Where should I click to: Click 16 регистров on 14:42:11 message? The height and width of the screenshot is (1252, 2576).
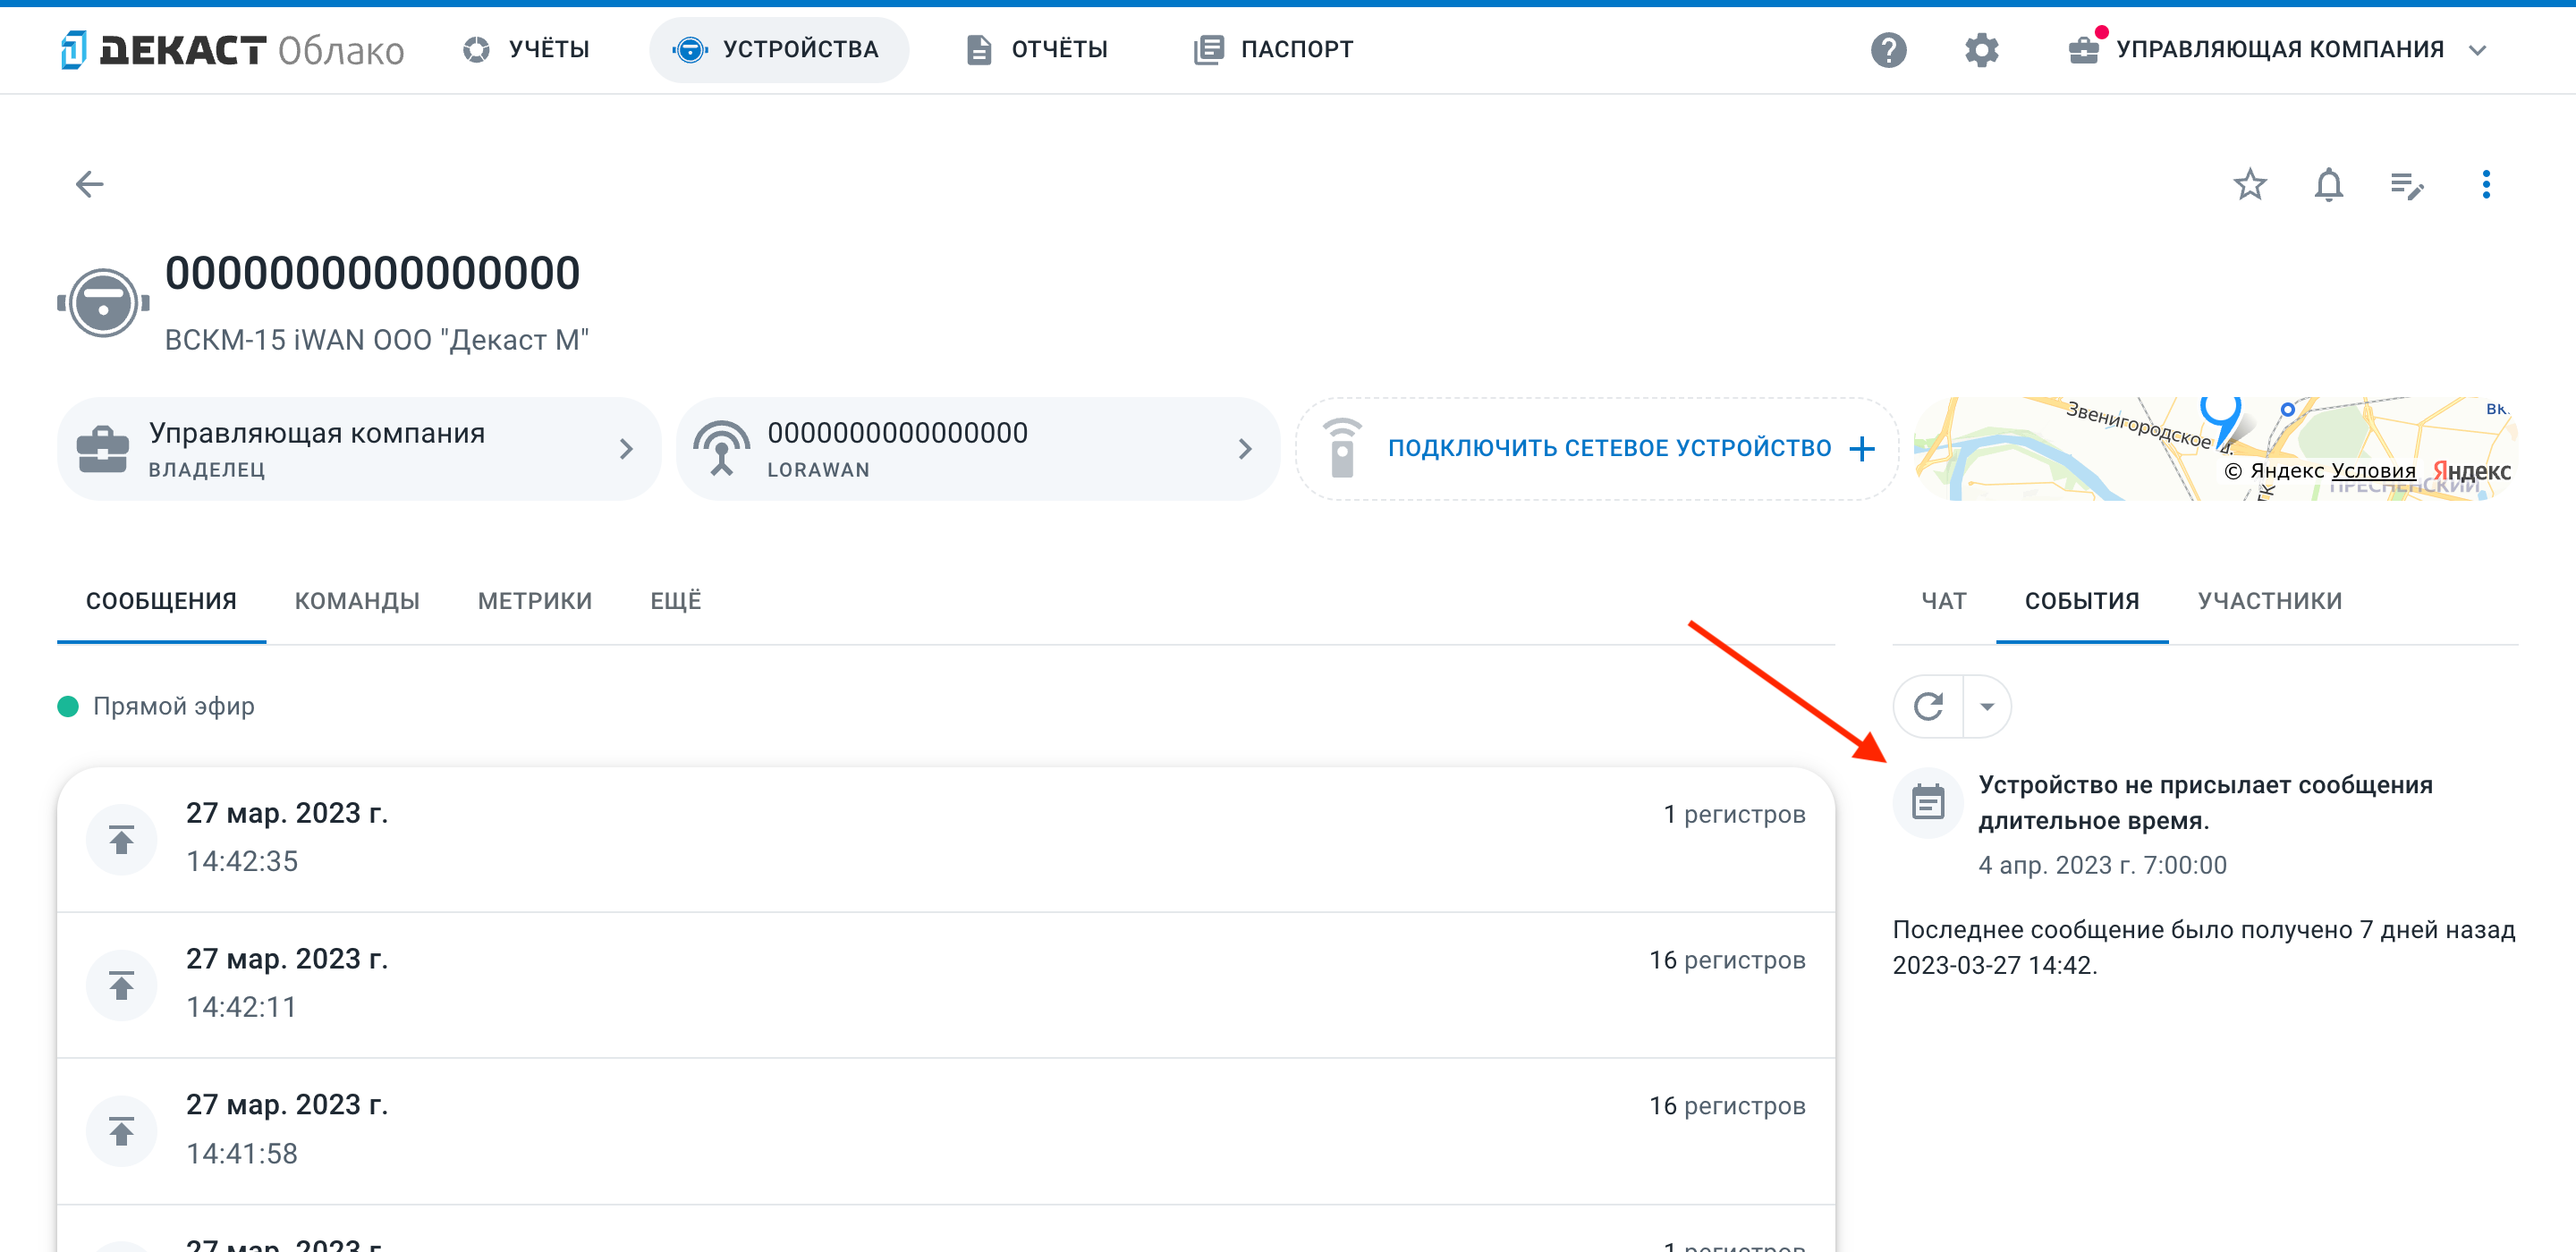coord(1727,960)
